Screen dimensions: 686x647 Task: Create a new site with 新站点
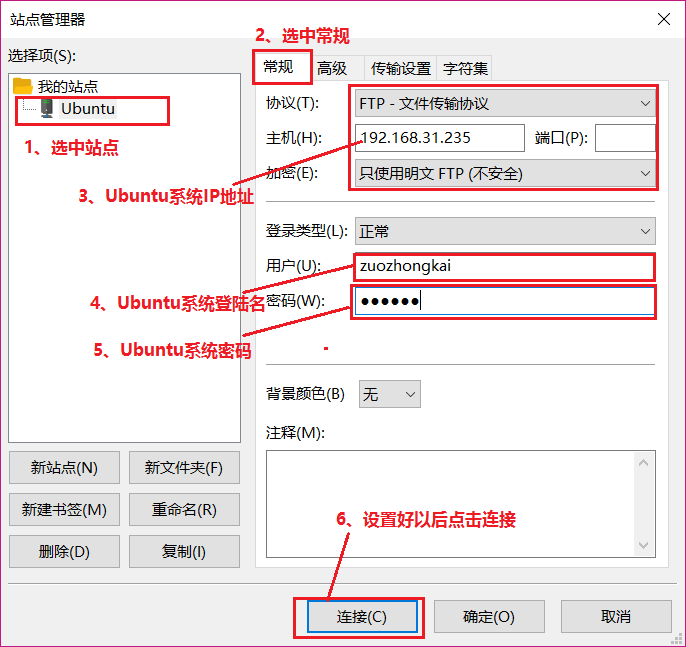(64, 467)
